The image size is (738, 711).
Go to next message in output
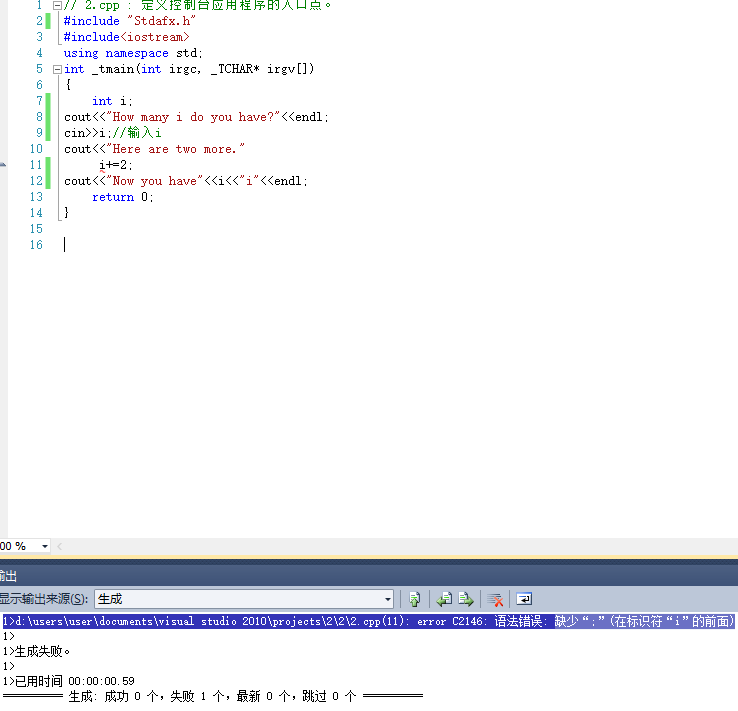tap(465, 599)
